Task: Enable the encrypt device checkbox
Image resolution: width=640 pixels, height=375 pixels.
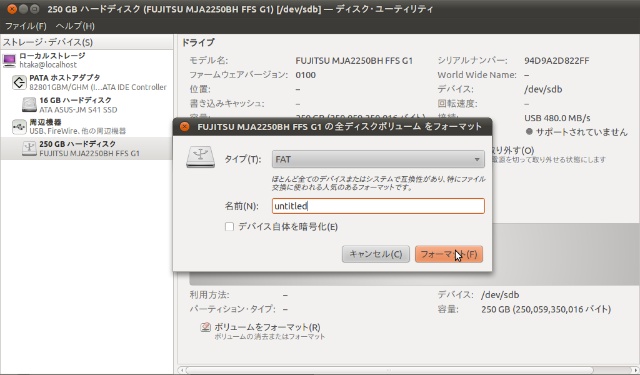Action: [229, 226]
